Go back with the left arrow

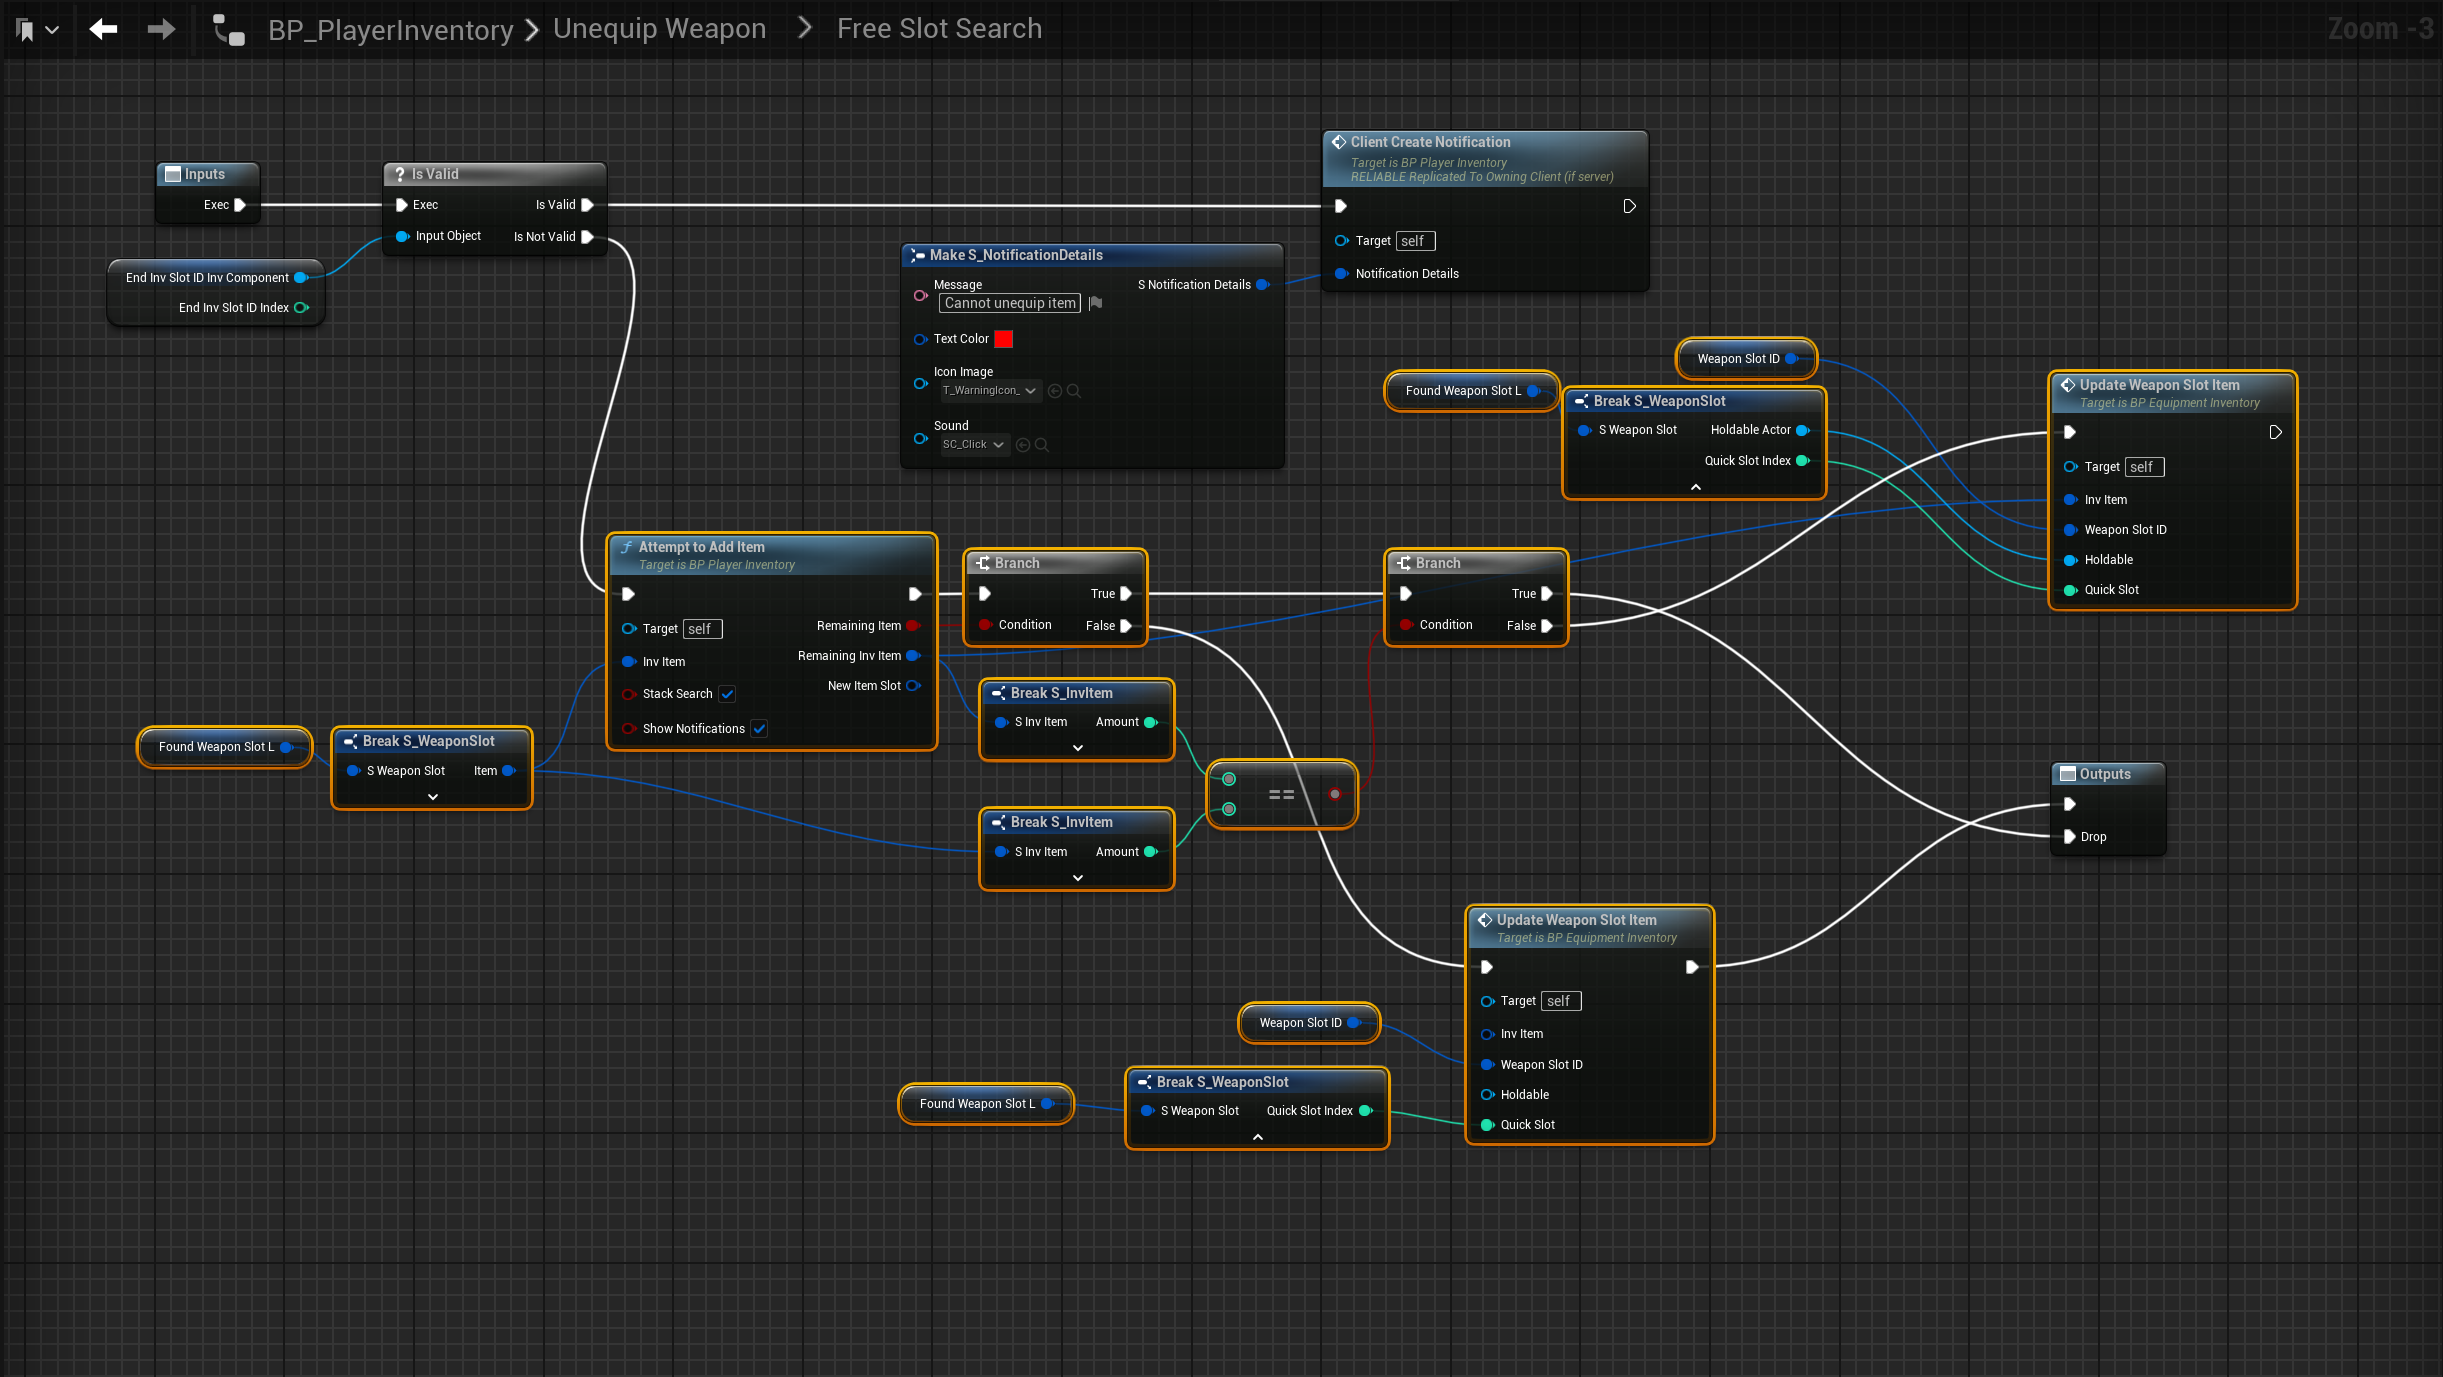click(103, 30)
